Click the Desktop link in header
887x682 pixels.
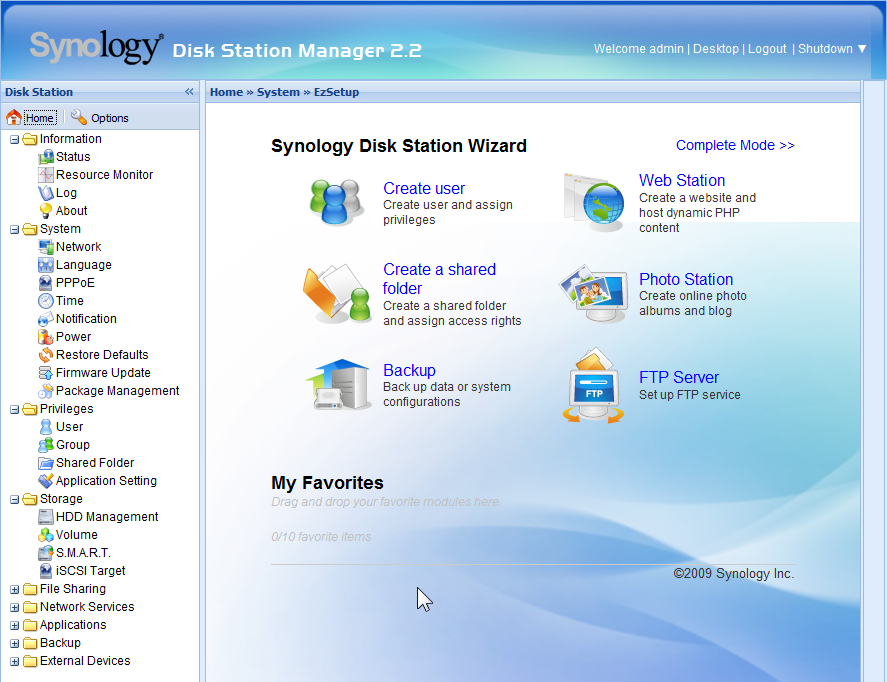[716, 49]
